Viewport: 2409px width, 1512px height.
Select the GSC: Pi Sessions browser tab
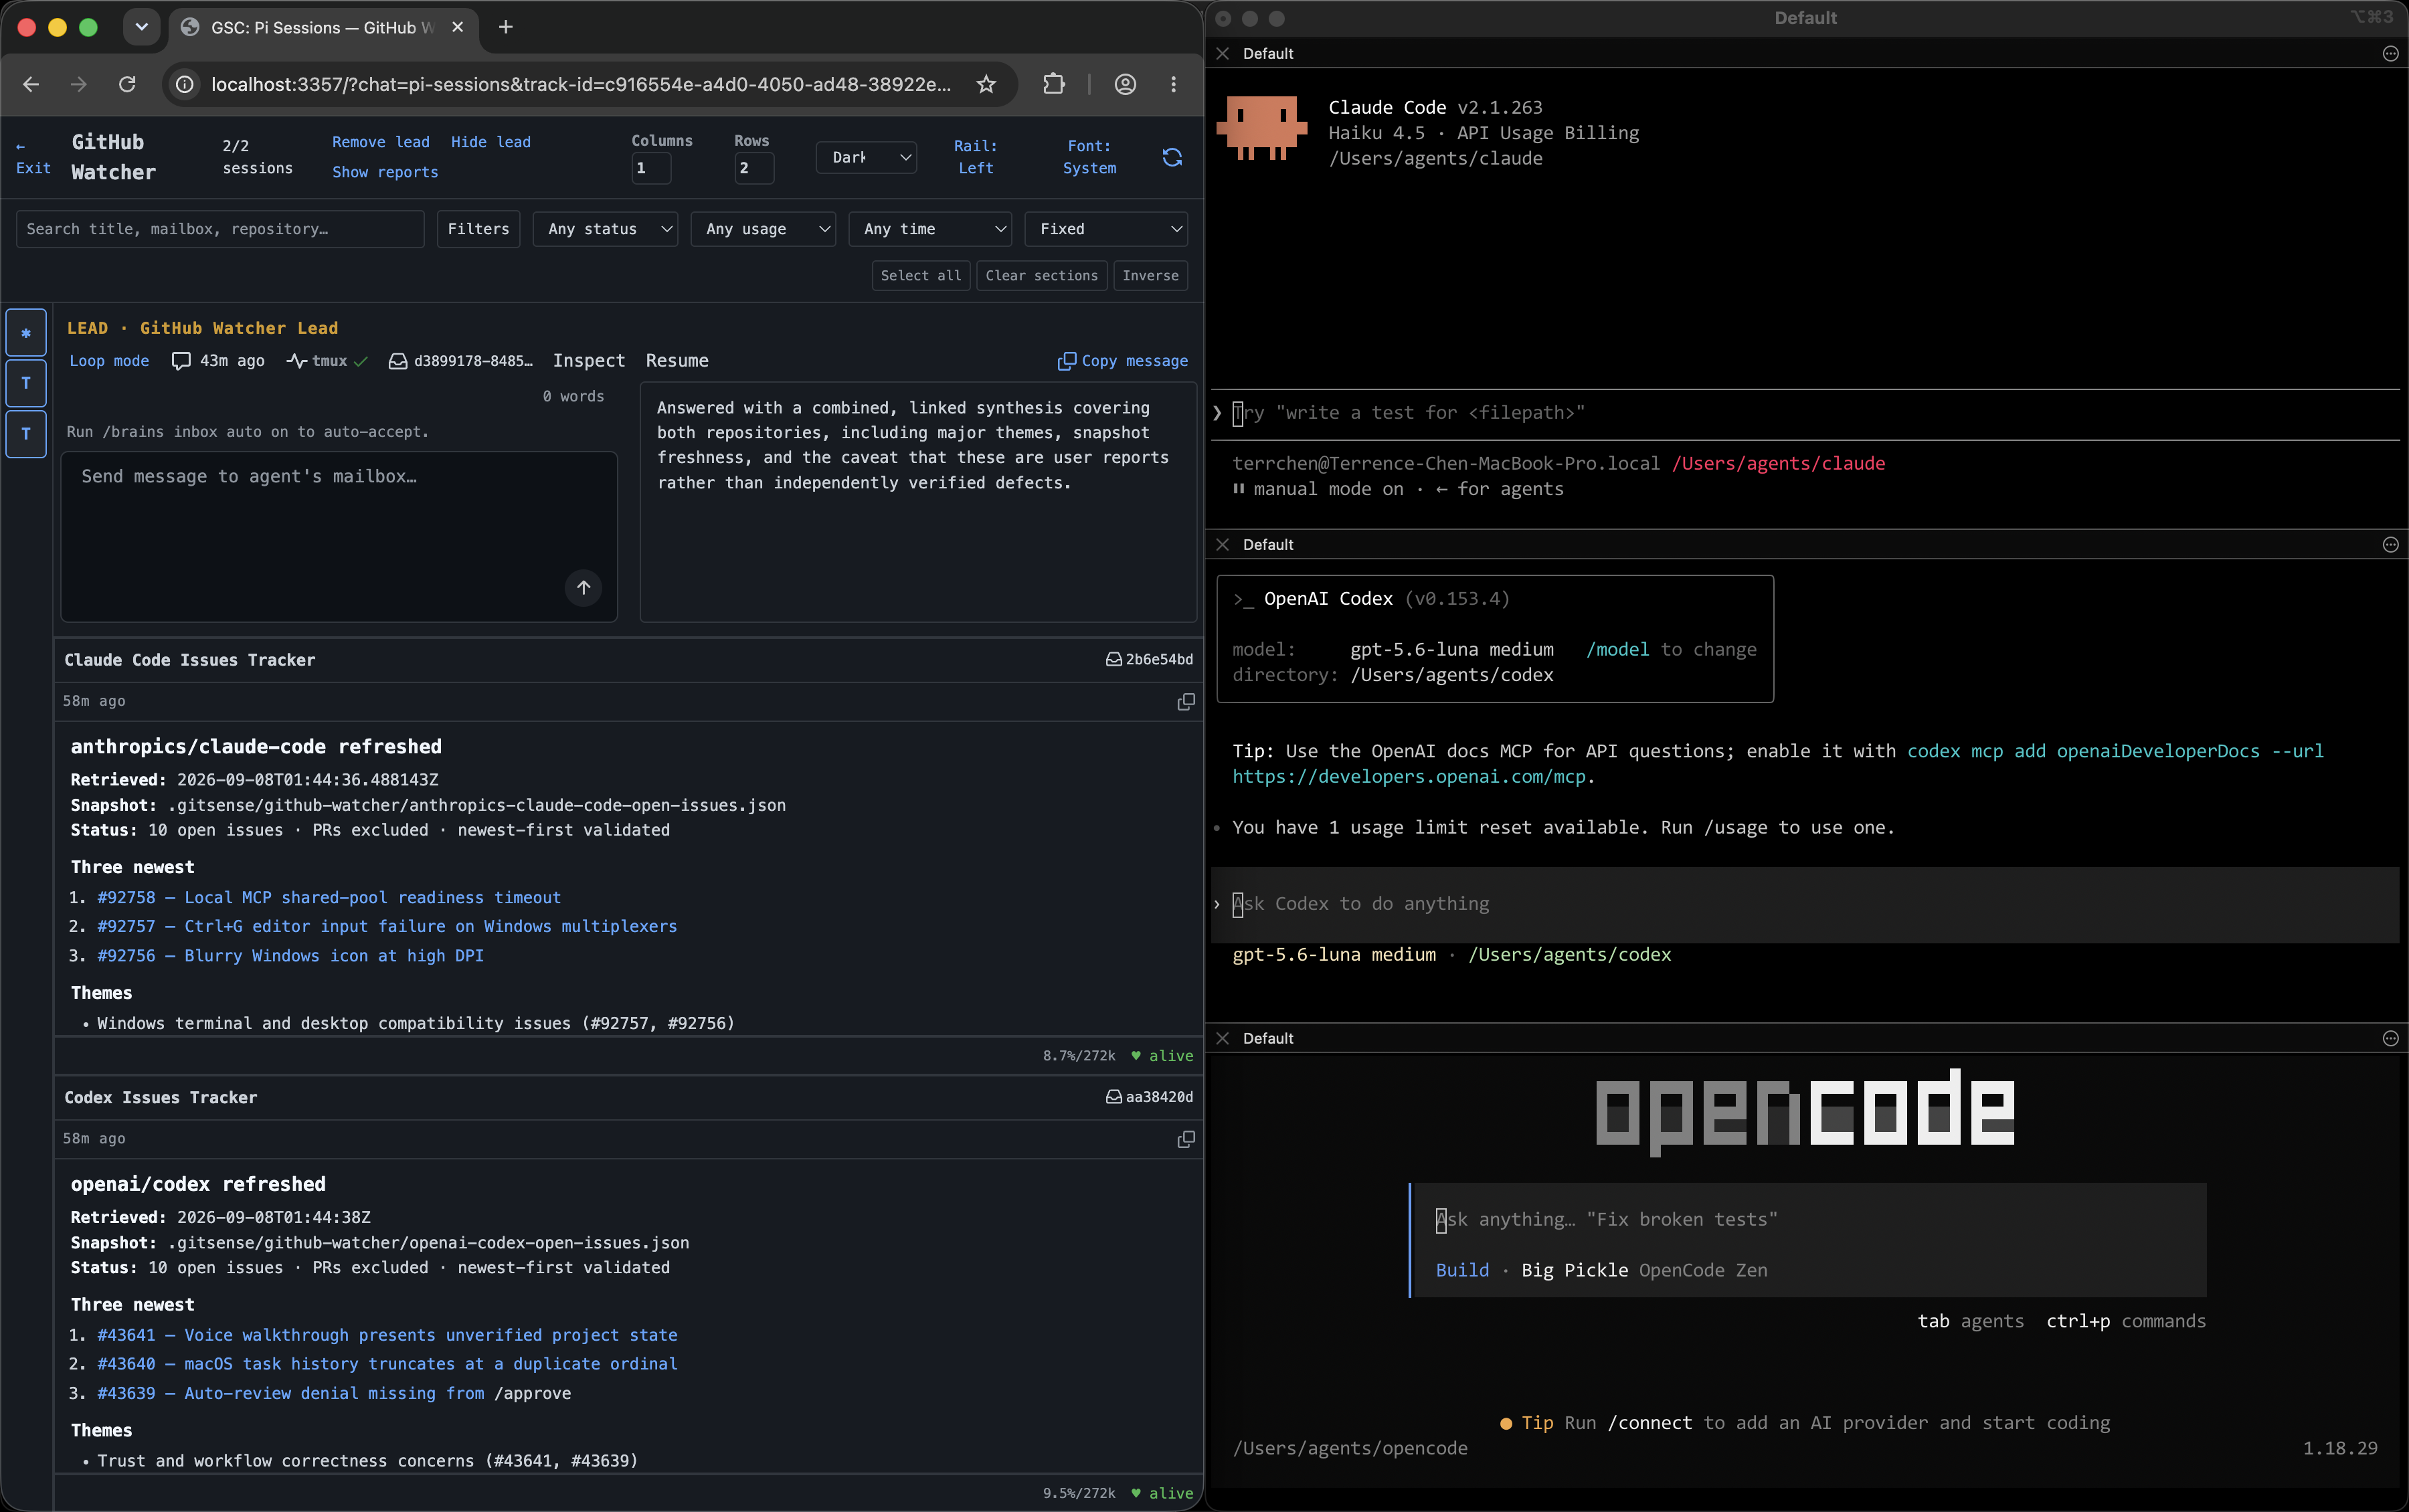322,27
